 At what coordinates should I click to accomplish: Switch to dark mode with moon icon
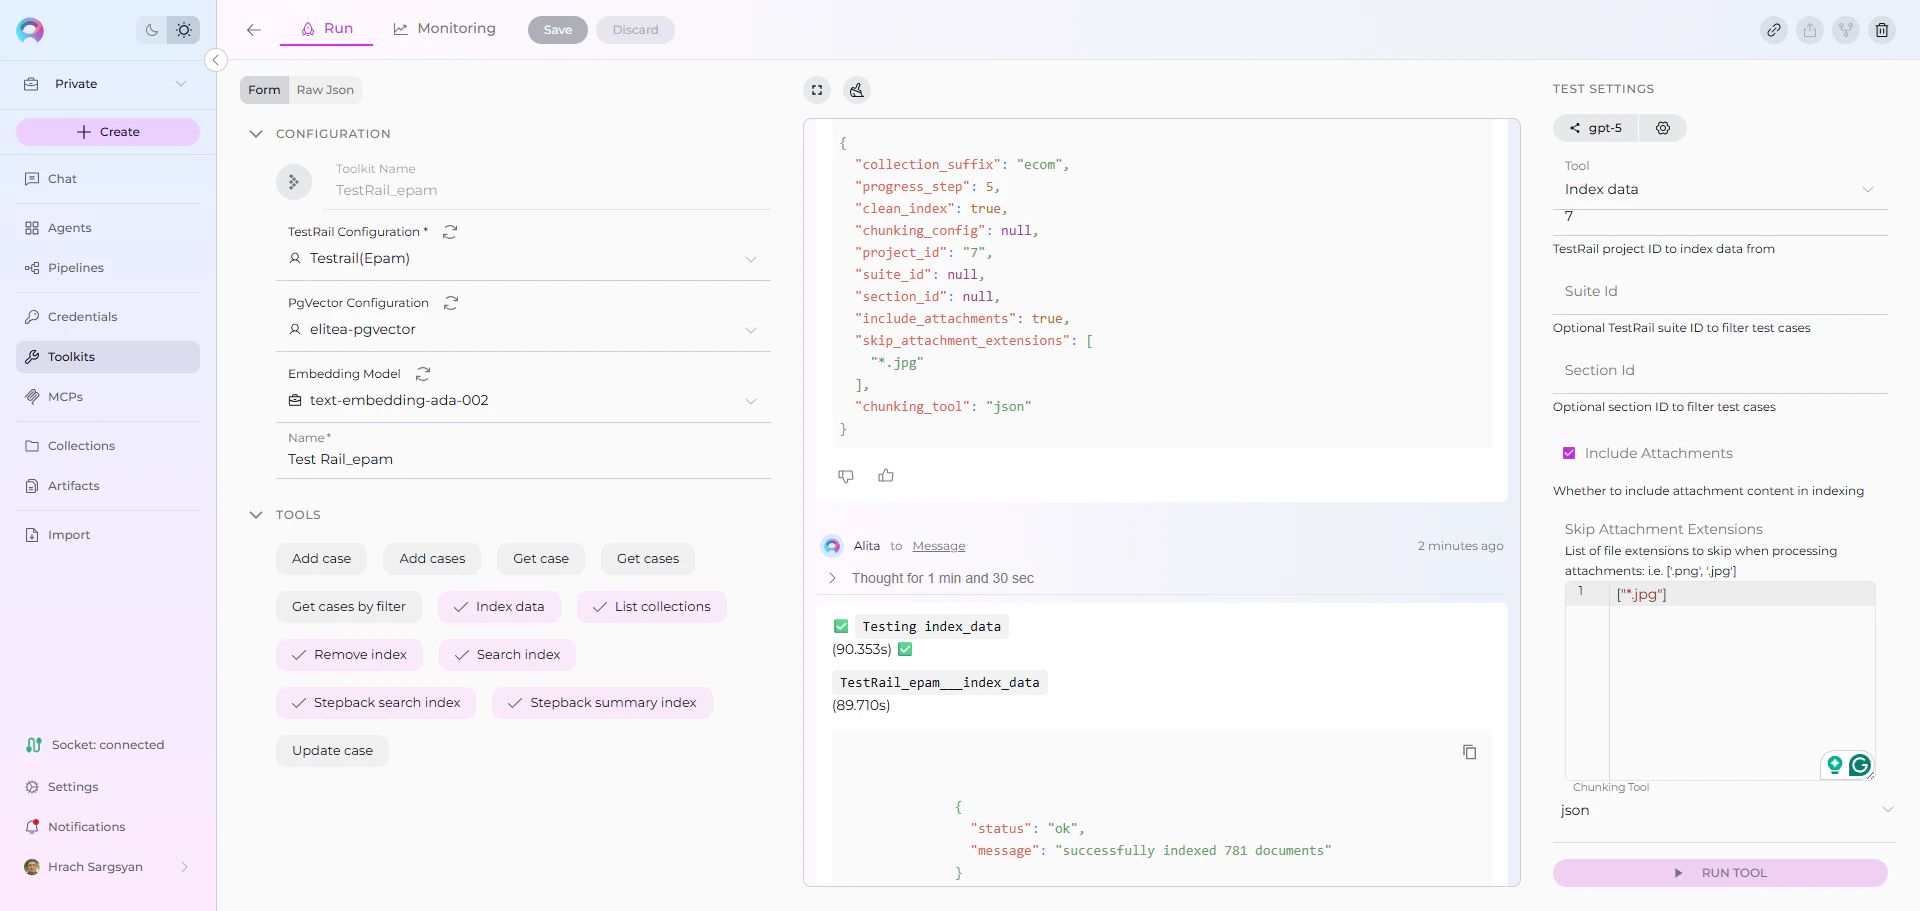point(151,30)
